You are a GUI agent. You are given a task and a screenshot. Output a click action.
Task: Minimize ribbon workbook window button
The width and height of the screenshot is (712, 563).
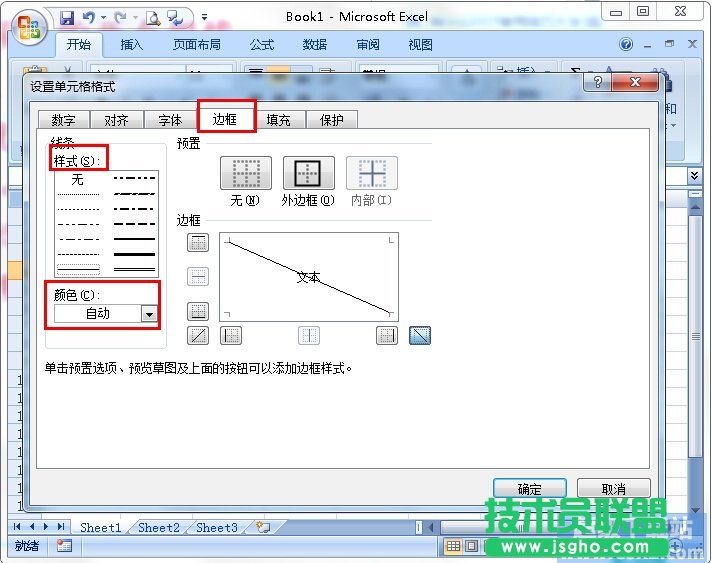coord(648,45)
